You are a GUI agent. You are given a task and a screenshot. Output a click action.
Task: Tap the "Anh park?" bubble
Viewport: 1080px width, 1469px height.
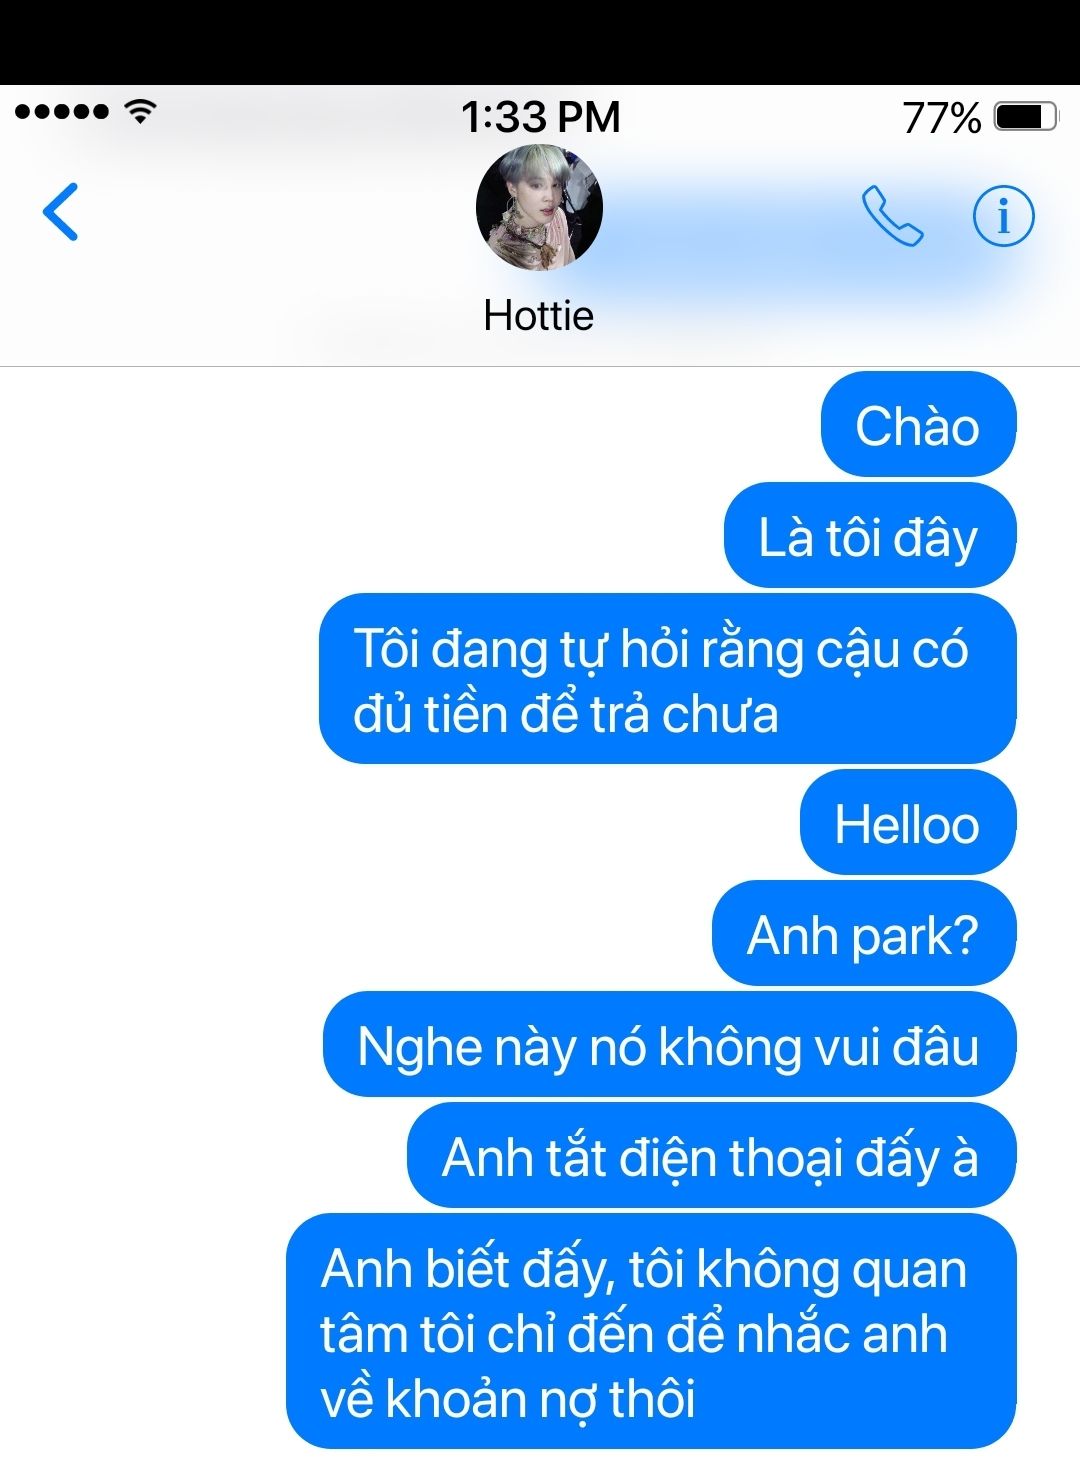coord(864,934)
